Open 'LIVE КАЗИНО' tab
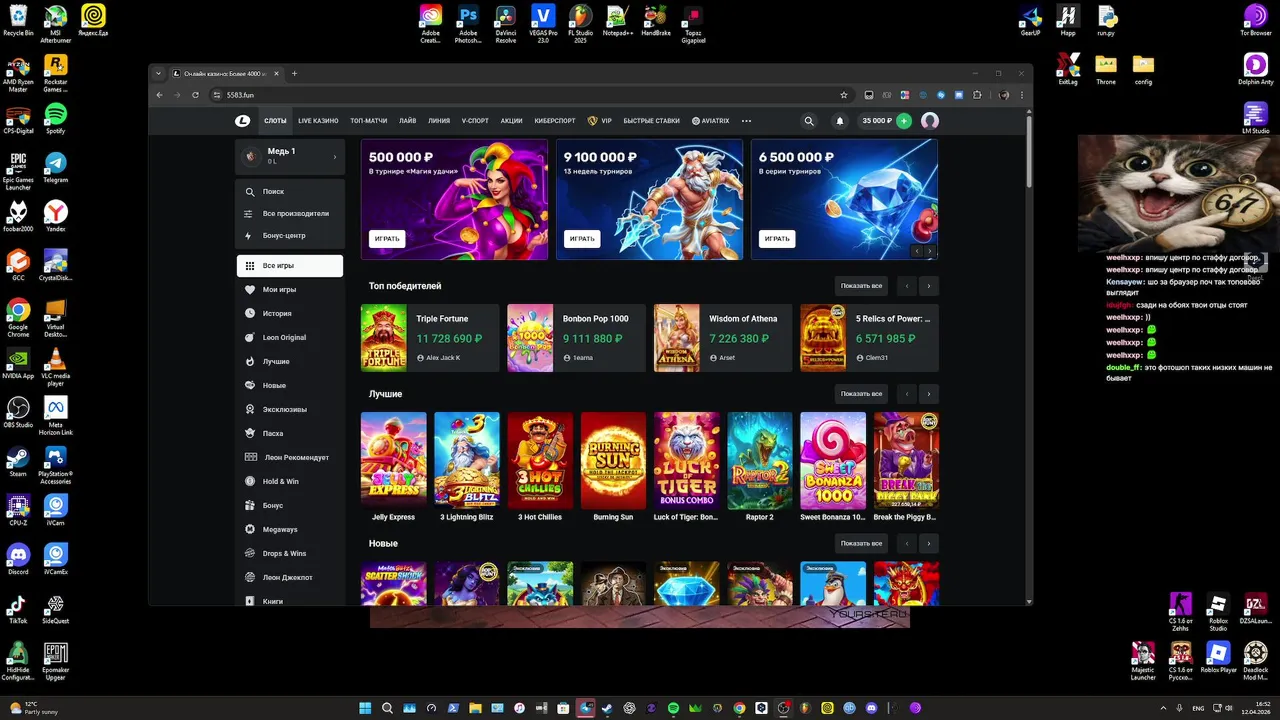 click(x=318, y=121)
